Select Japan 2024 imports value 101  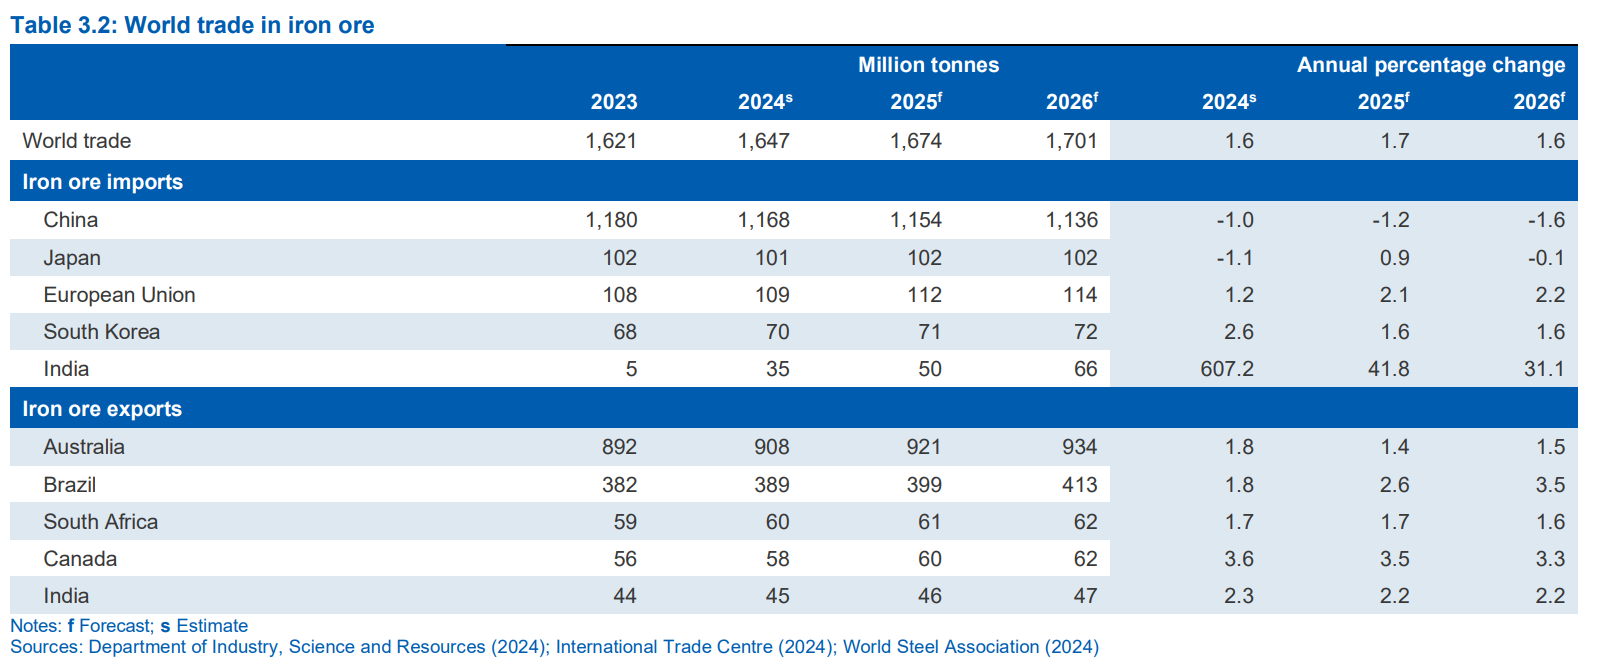[772, 258]
